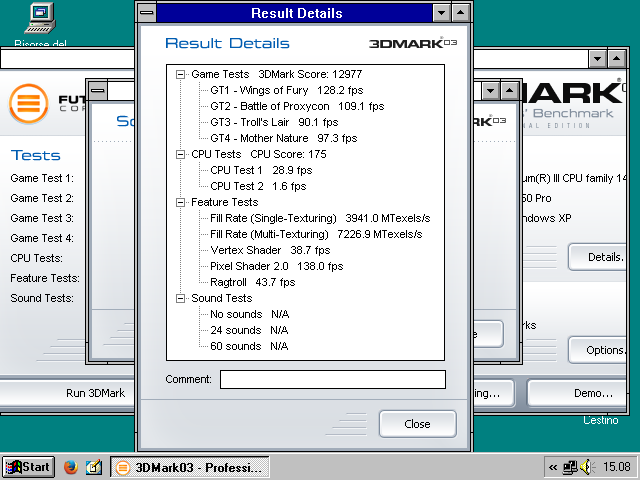Click Game Test 4 label in main window
Image resolution: width=640 pixels, height=480 pixels.
[42, 238]
